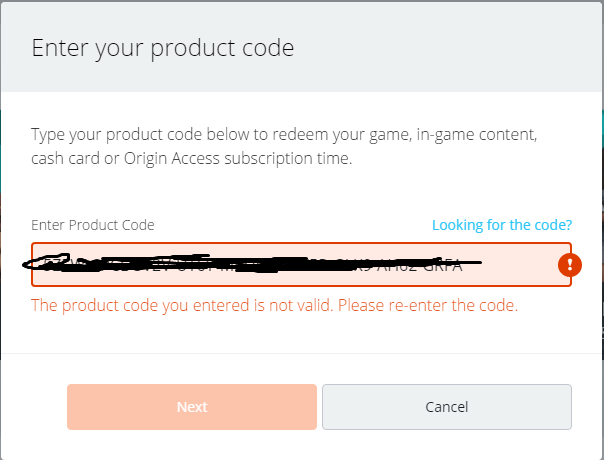Click the Next button
The height and width of the screenshot is (460, 604).
(x=192, y=407)
